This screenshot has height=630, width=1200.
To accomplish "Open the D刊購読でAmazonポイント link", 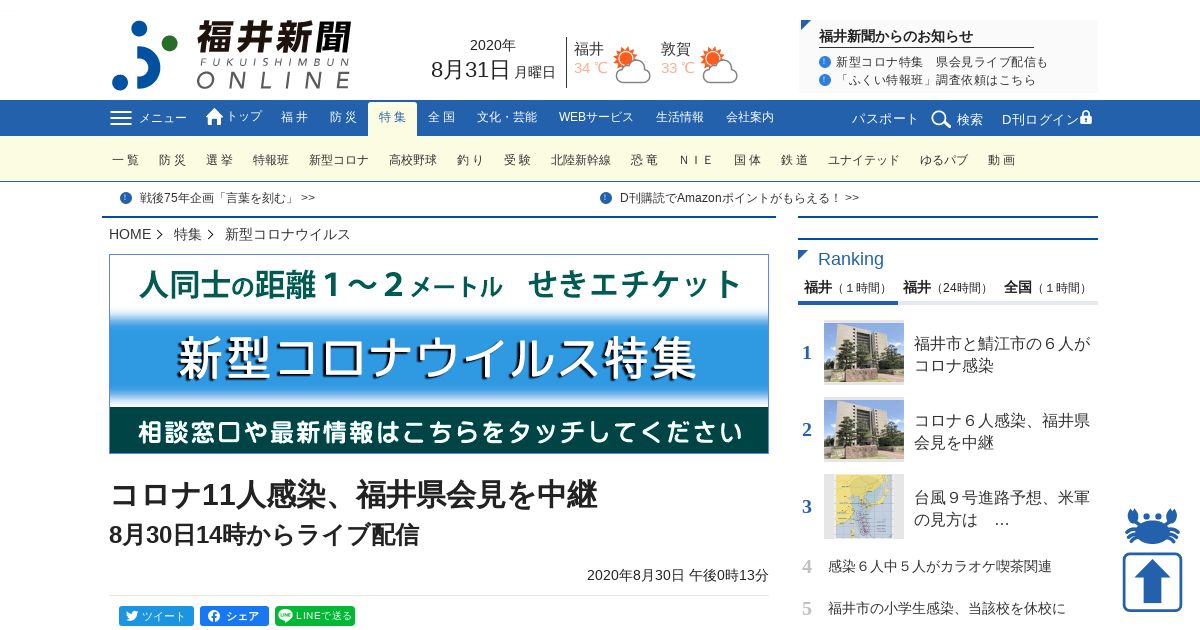I will (739, 198).
